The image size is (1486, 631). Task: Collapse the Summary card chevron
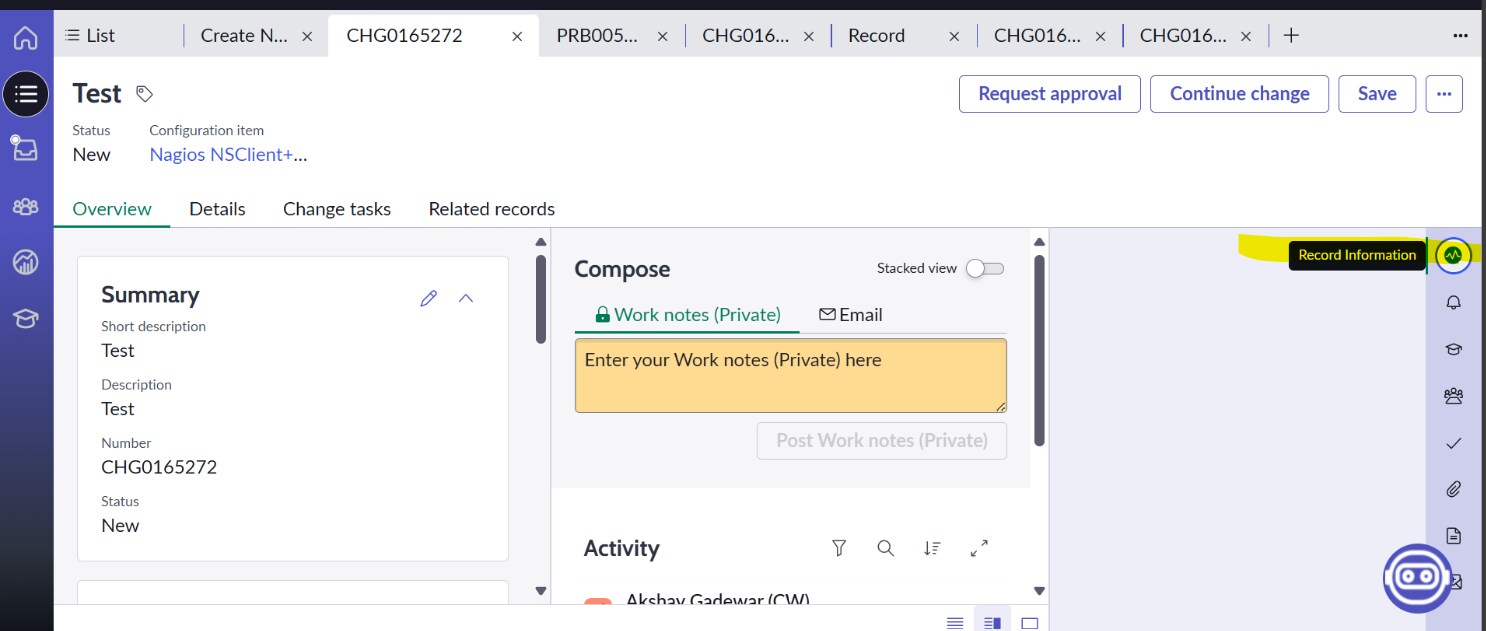pos(466,298)
